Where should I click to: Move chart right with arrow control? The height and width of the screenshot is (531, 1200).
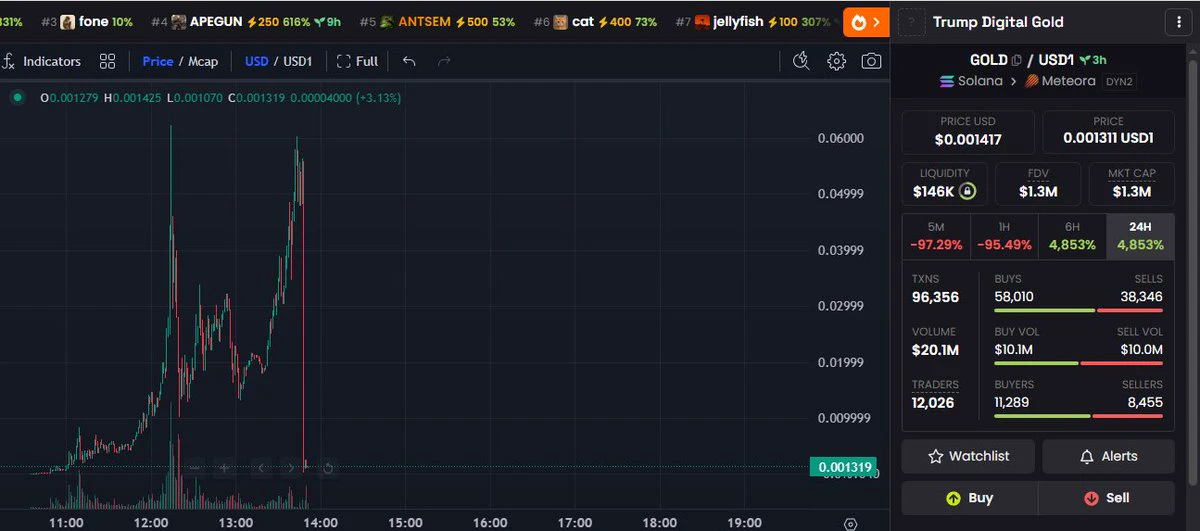(291, 467)
